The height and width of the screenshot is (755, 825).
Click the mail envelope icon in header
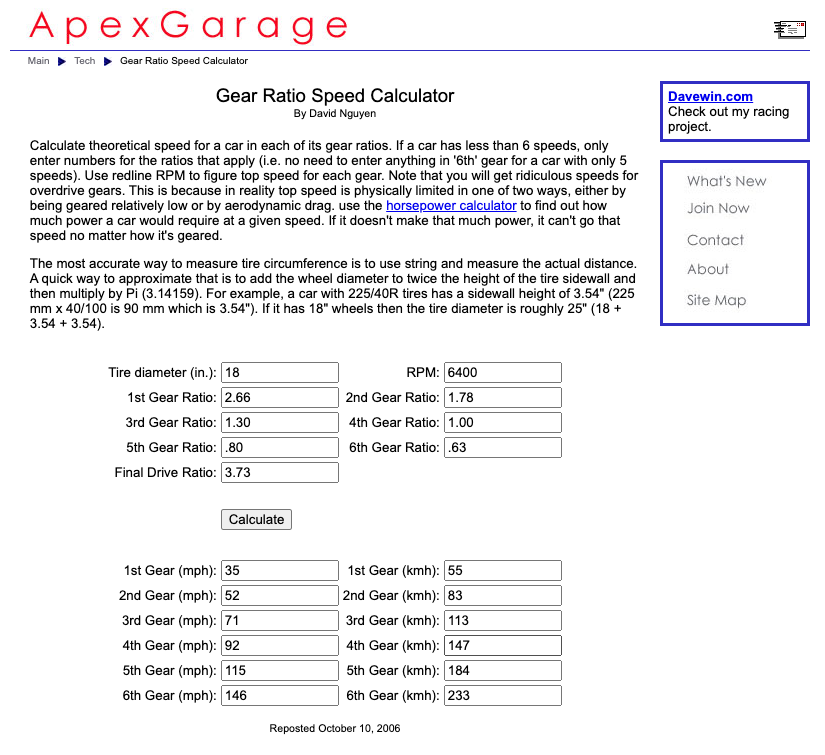[x=790, y=29]
